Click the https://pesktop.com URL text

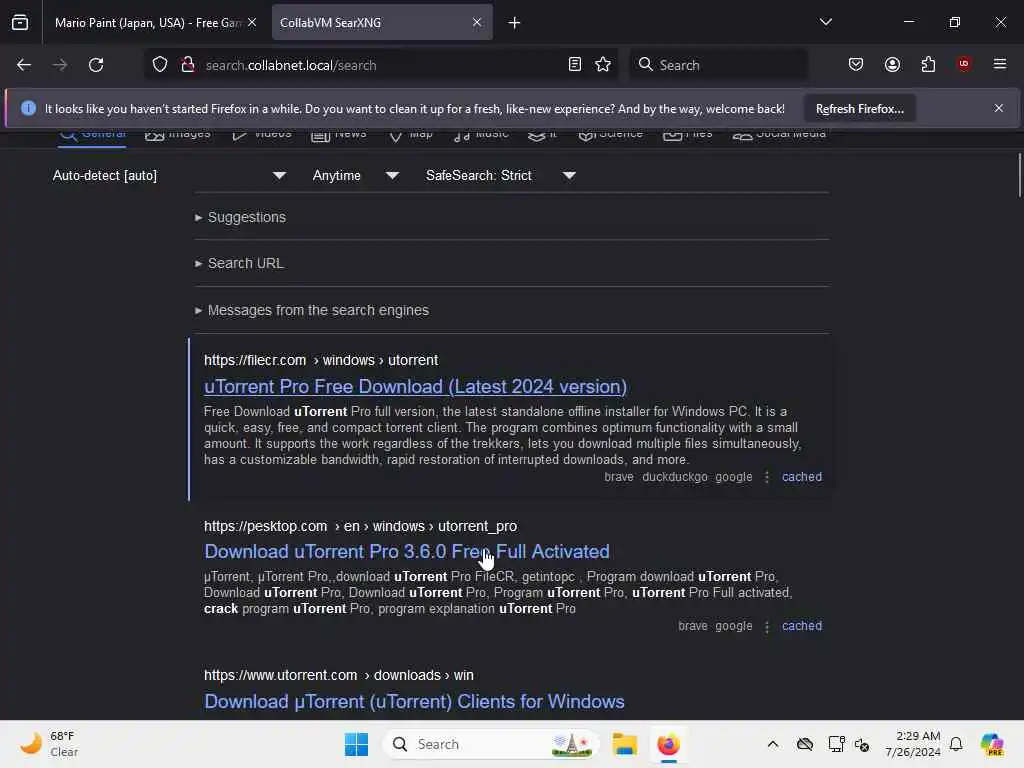point(265,526)
